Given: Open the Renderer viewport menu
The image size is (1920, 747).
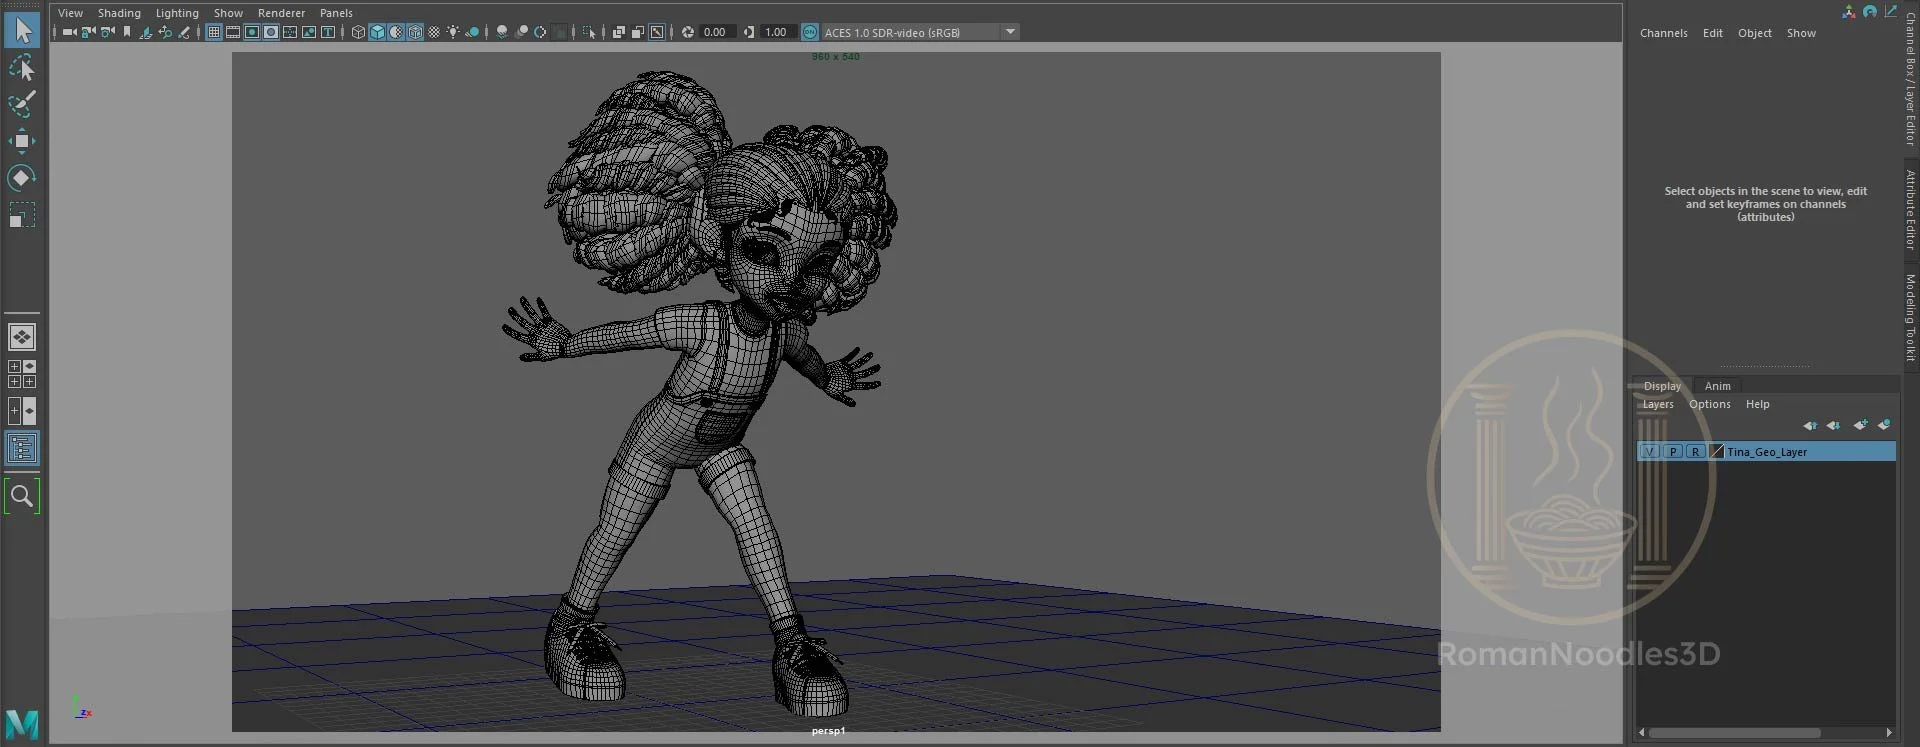Looking at the screenshot, I should [281, 13].
